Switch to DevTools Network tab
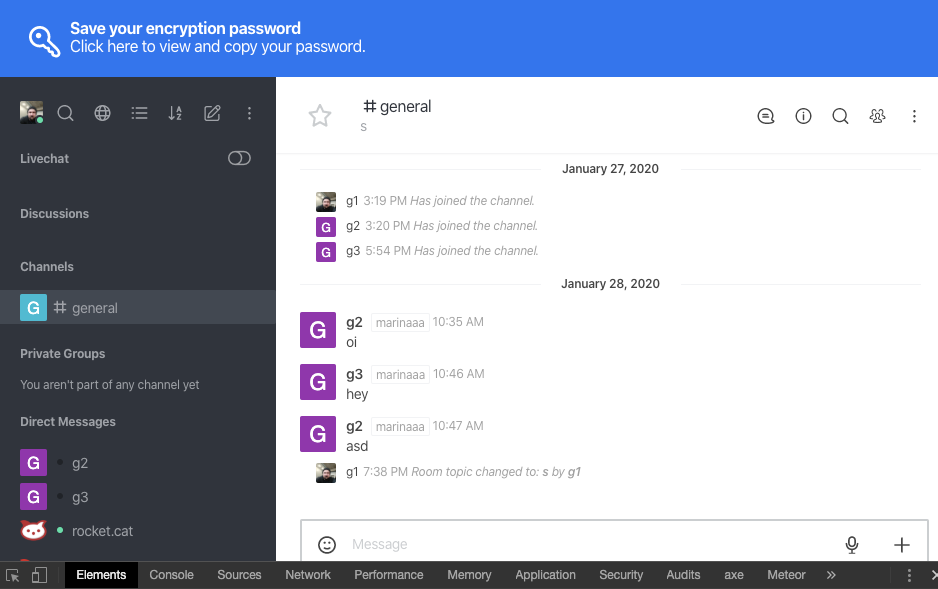The height and width of the screenshot is (589, 938). [x=308, y=575]
